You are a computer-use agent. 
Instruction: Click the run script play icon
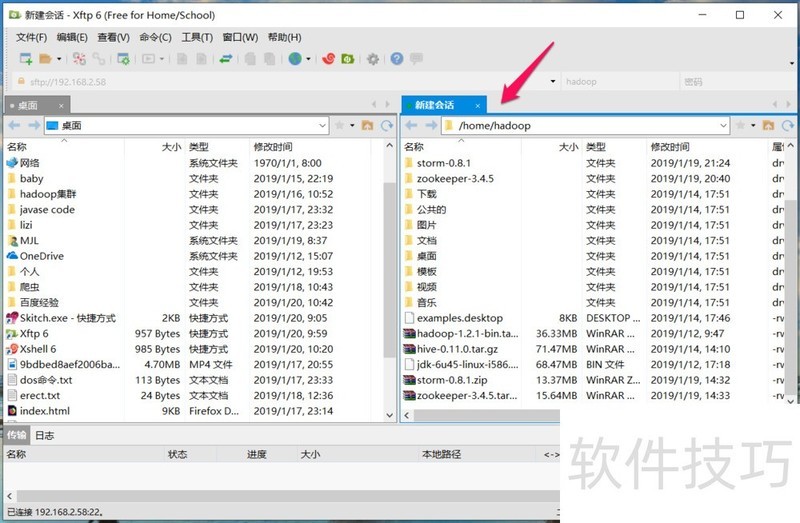pos(148,59)
